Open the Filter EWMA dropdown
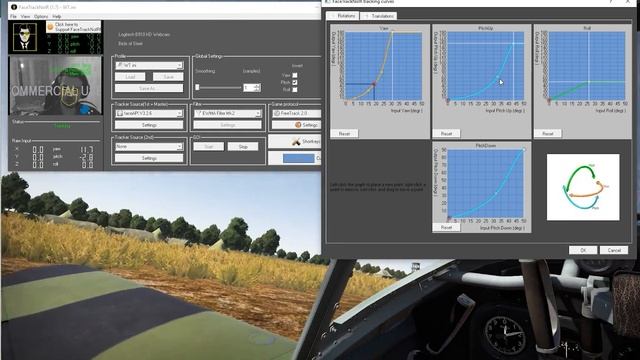Image resolution: width=640 pixels, height=360 pixels. tap(227, 113)
